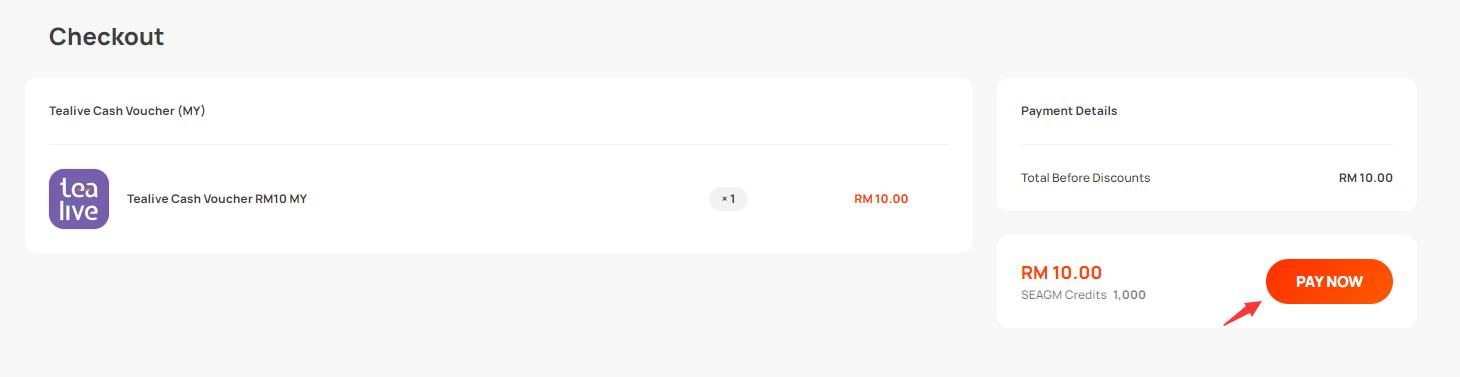Click the divider line below the voucher section title
This screenshot has width=1460, height=377.
[x=499, y=144]
